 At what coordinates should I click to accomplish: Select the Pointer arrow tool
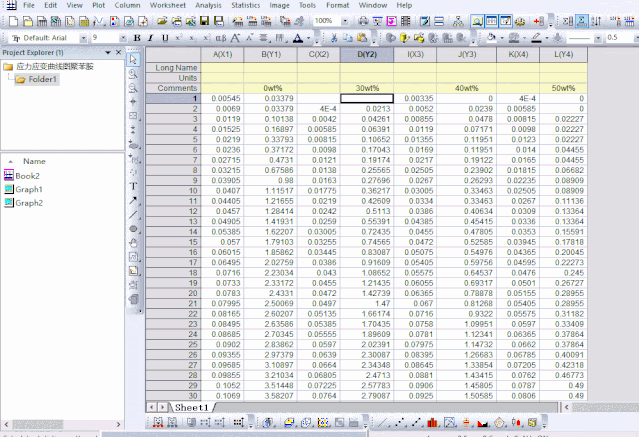pyautogui.click(x=133, y=60)
